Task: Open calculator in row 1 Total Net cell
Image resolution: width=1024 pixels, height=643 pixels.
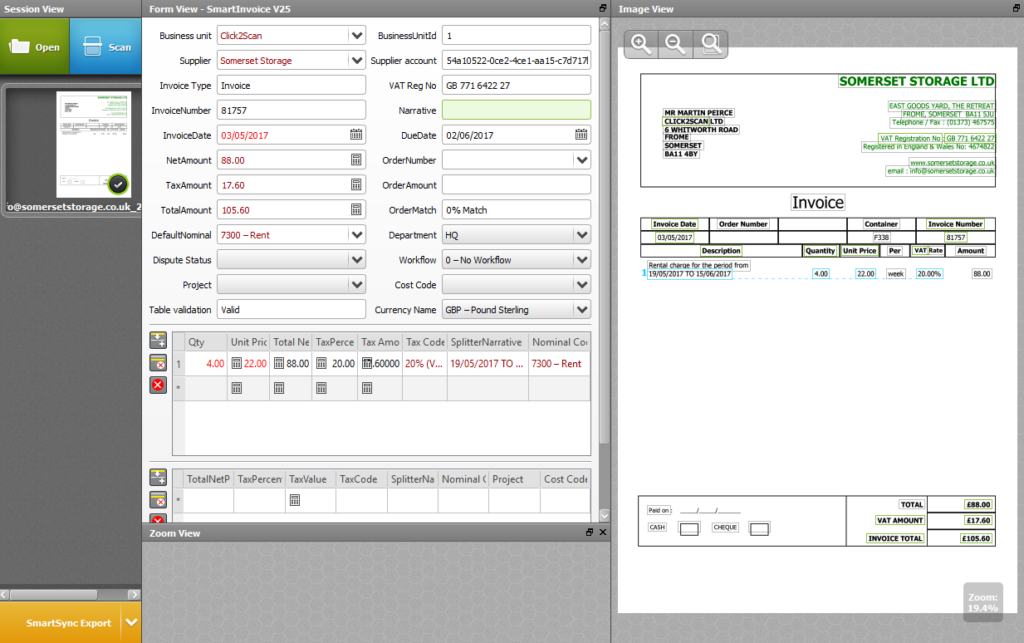Action: [x=279, y=364]
